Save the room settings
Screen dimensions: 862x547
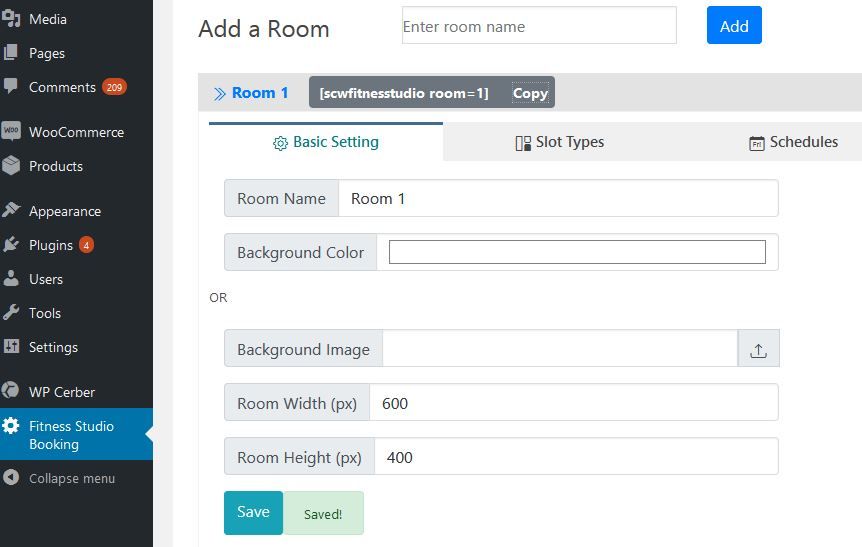253,512
